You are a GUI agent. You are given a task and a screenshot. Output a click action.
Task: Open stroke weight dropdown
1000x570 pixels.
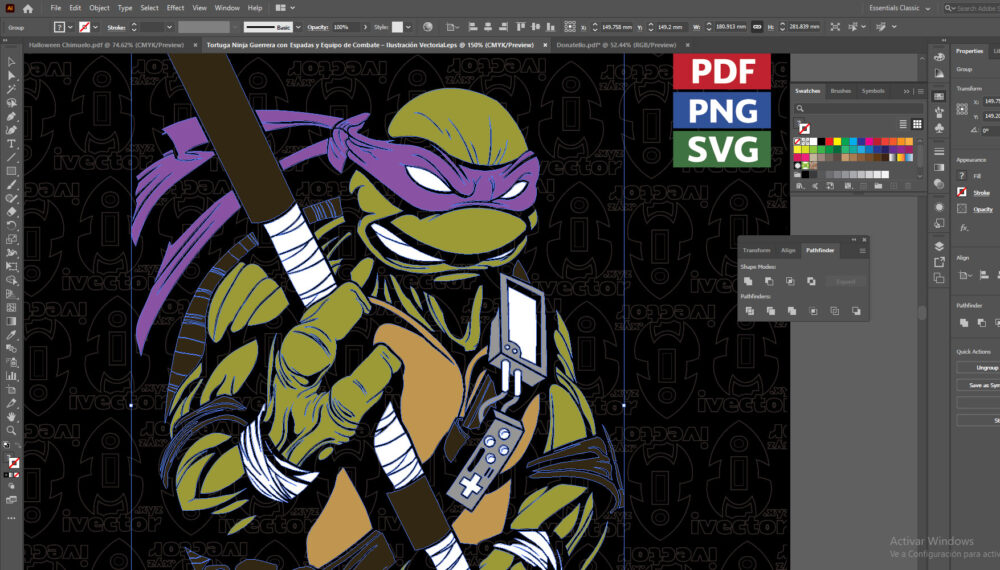pyautogui.click(x=169, y=27)
